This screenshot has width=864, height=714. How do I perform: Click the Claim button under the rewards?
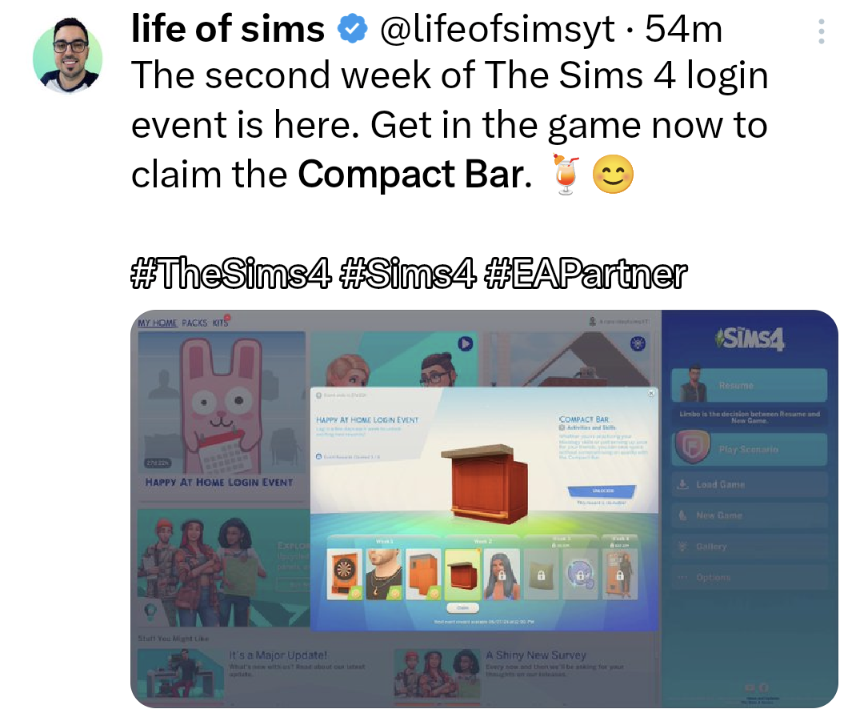(x=462, y=608)
